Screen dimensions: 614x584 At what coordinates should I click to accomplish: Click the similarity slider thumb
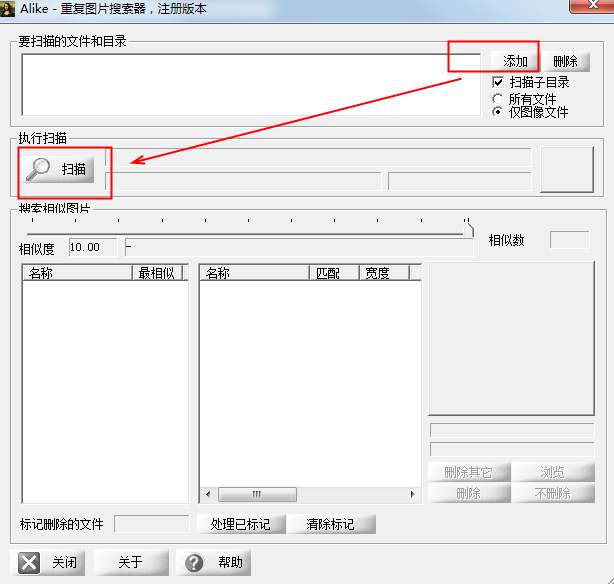(x=468, y=229)
